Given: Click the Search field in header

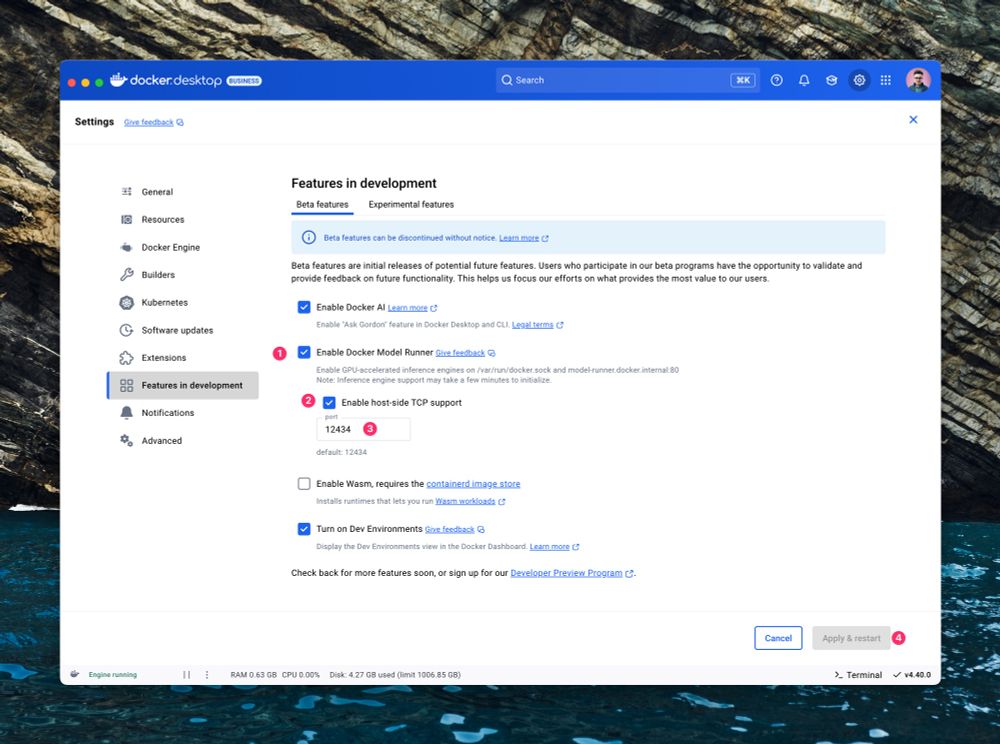Looking at the screenshot, I should coord(628,80).
